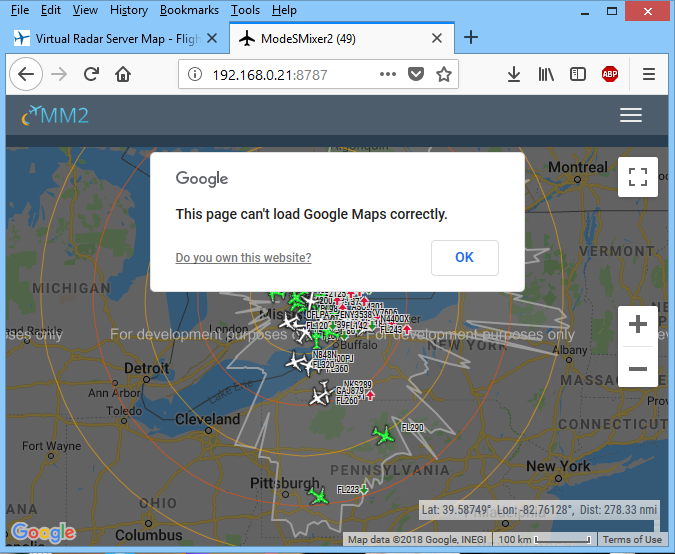This screenshot has width=675, height=554.
Task: Open the downloads panel
Action: (x=514, y=74)
